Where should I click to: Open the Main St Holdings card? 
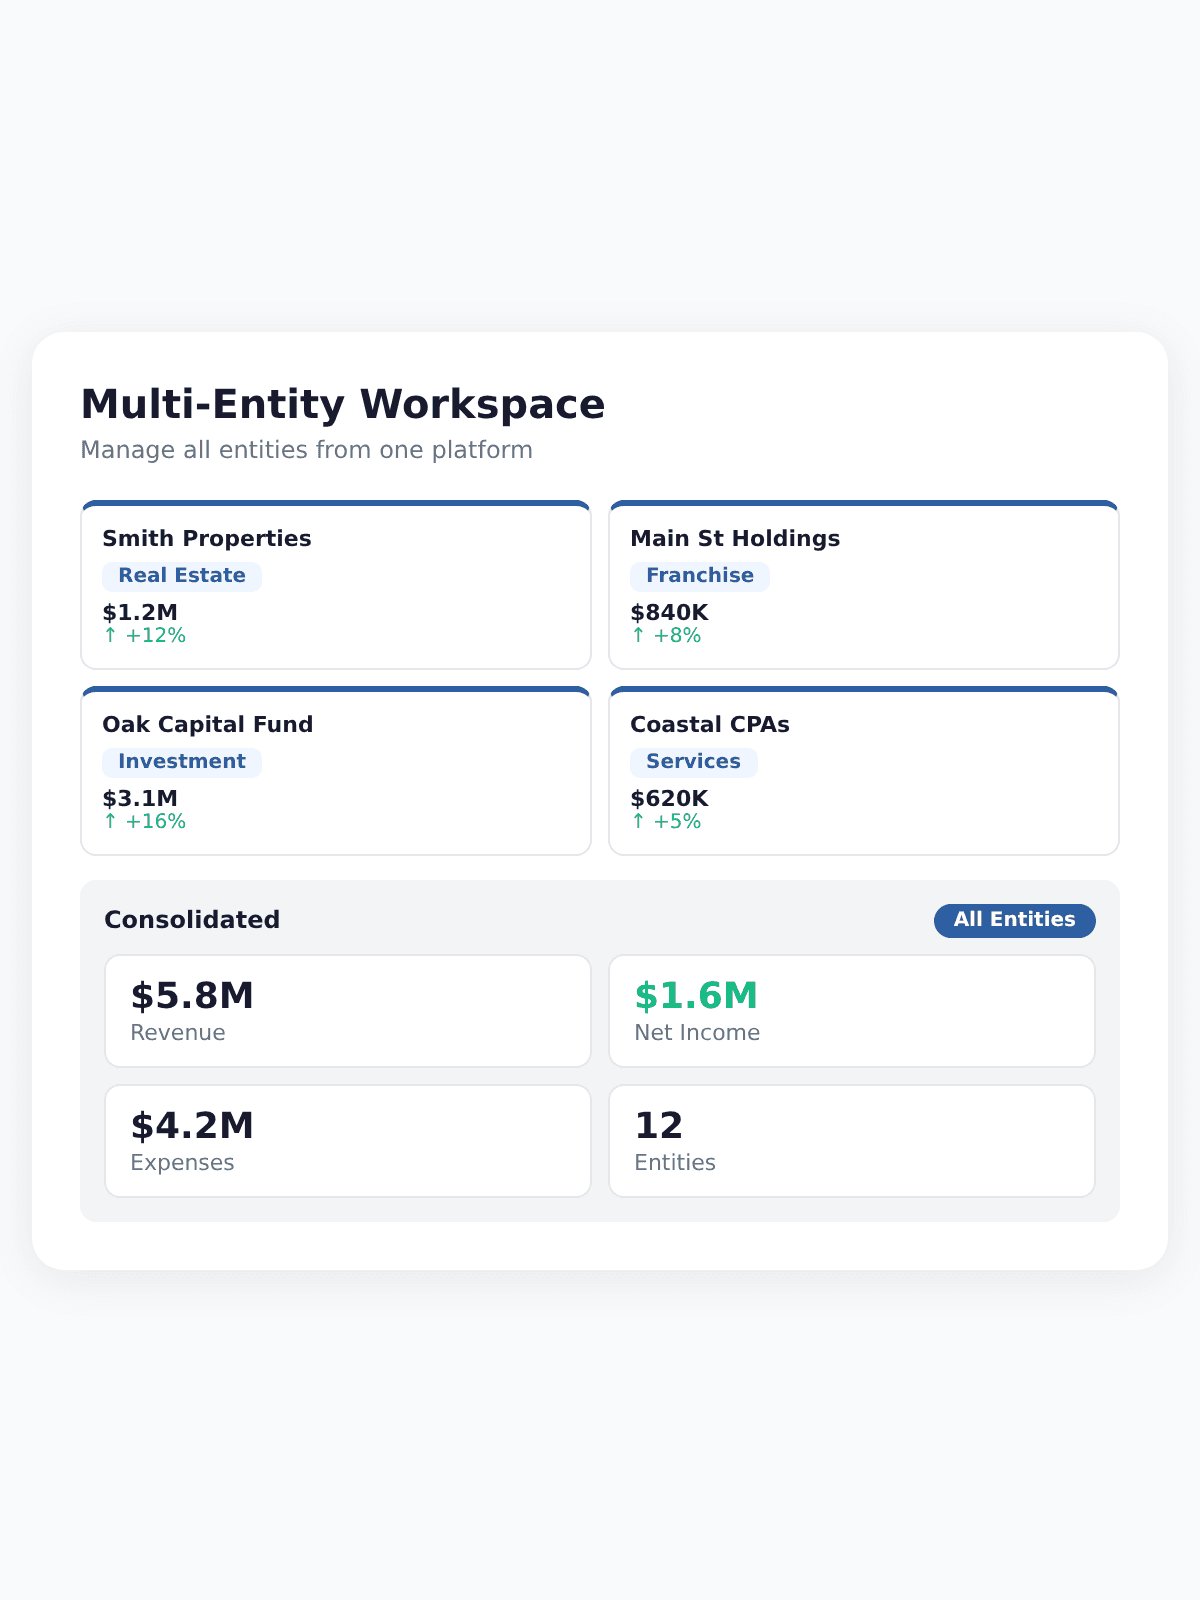pyautogui.click(x=864, y=585)
